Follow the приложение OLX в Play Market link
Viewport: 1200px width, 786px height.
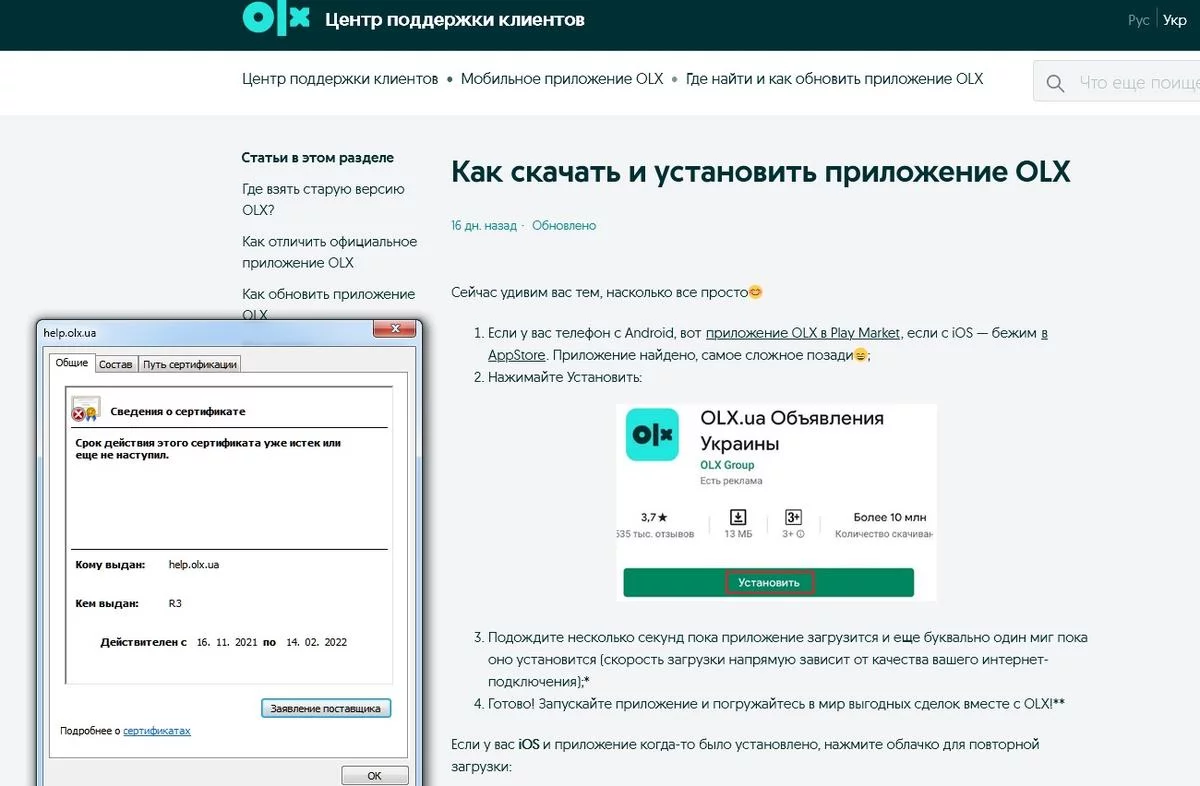click(x=804, y=333)
